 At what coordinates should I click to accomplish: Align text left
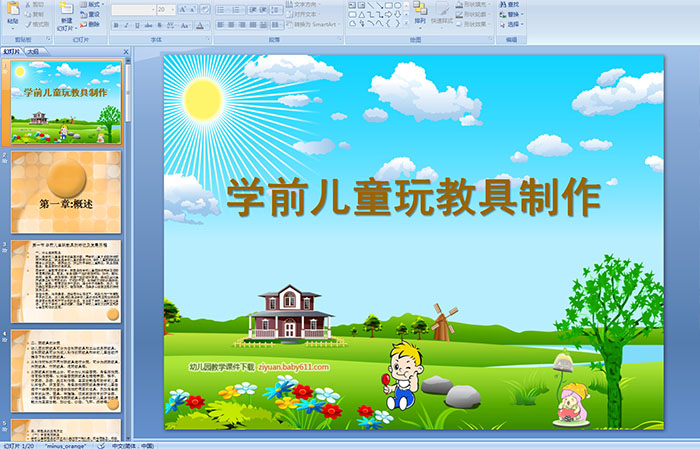(221, 25)
